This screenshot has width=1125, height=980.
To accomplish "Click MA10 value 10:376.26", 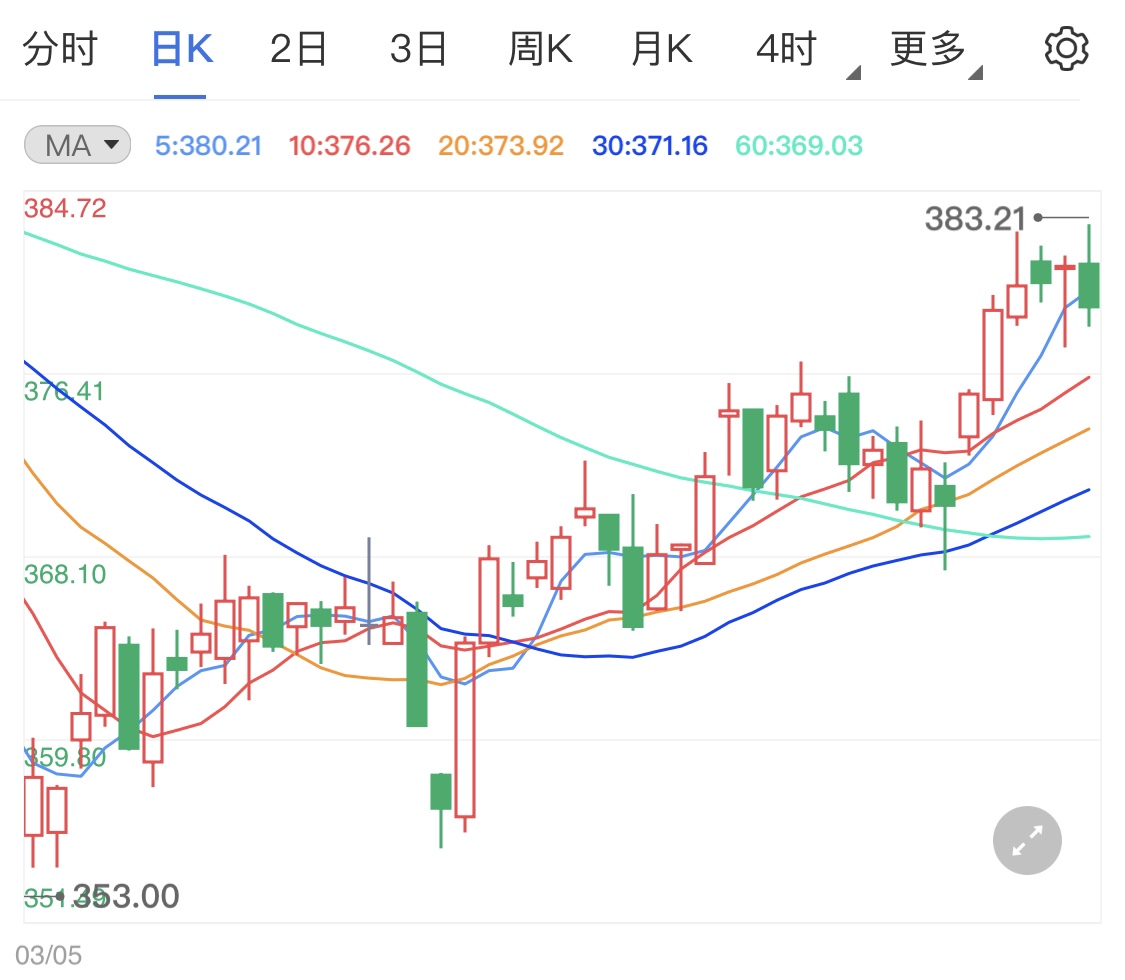I will click(x=349, y=146).
